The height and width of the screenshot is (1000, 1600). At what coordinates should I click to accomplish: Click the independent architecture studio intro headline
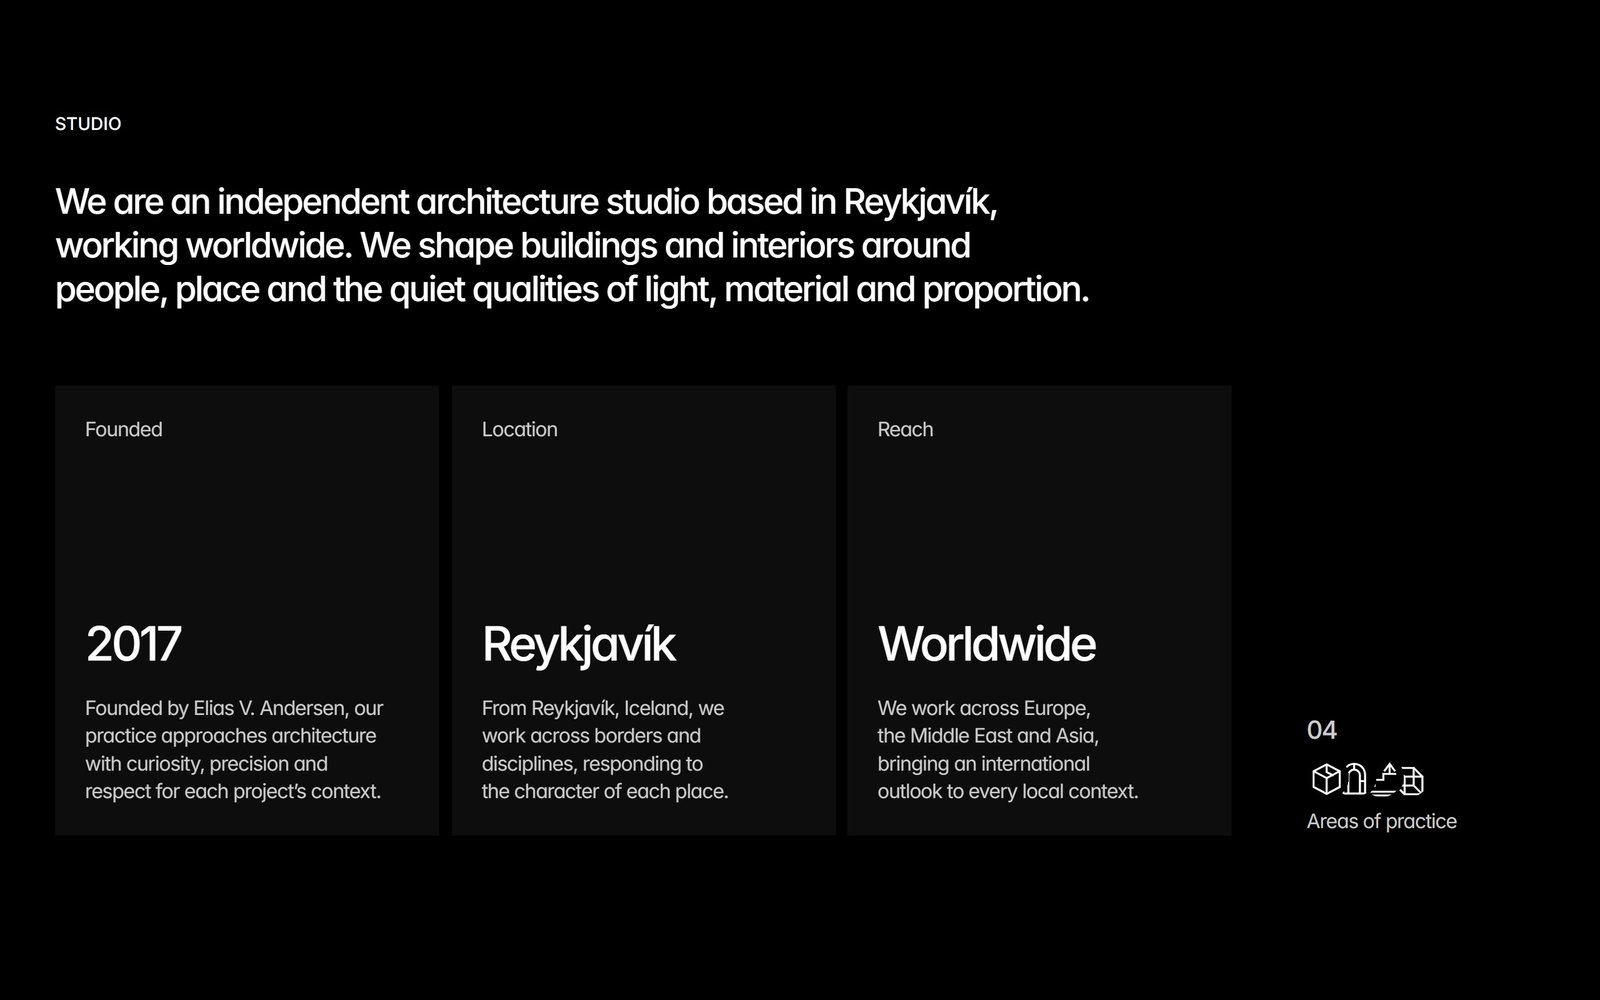pyautogui.click(x=572, y=246)
